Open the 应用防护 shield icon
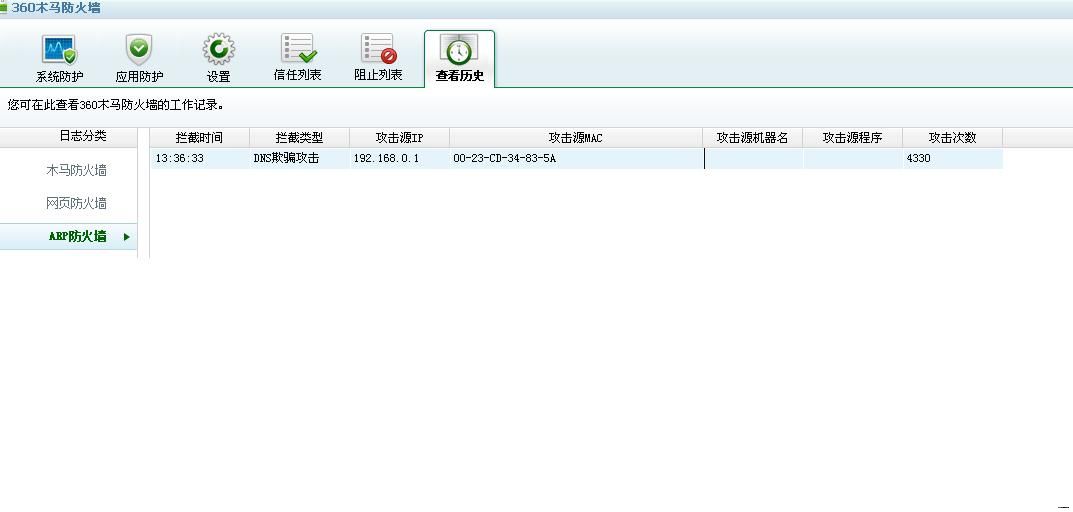 coord(139,50)
